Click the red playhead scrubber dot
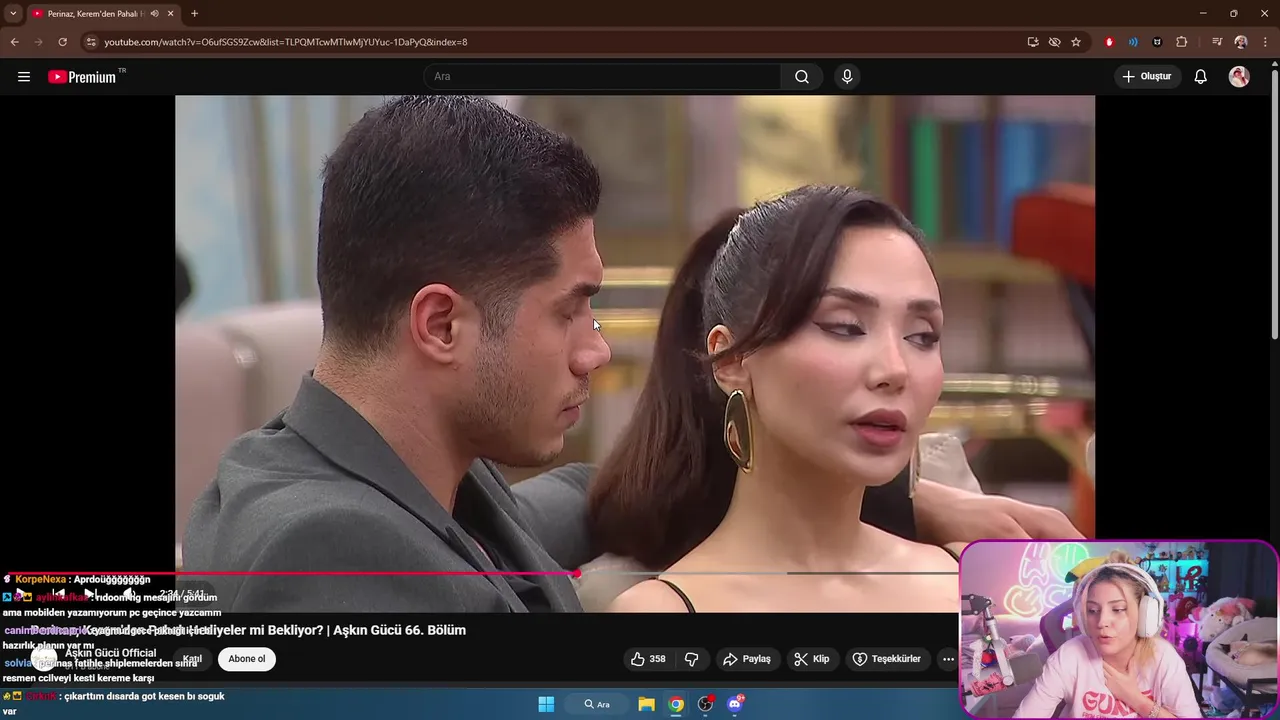 tap(577, 573)
